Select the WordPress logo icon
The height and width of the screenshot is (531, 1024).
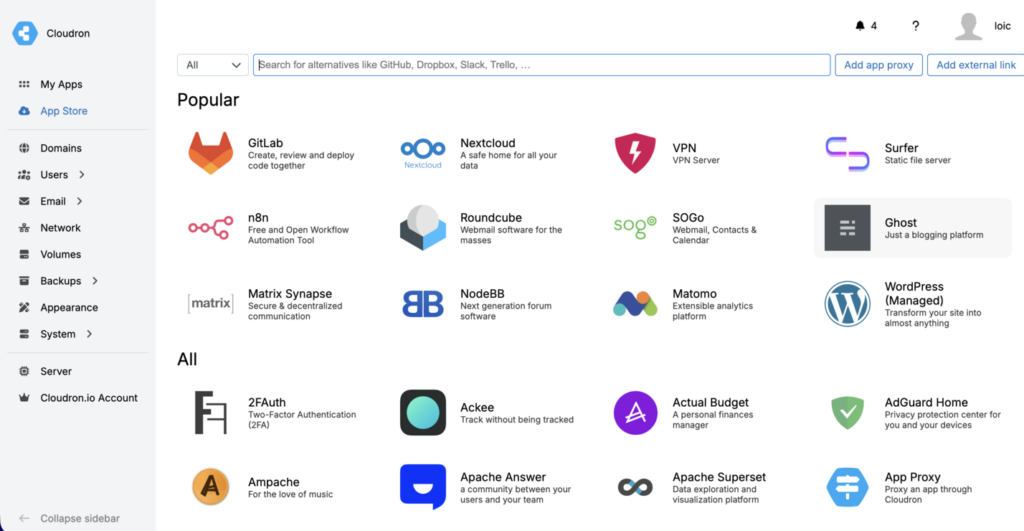click(x=847, y=304)
